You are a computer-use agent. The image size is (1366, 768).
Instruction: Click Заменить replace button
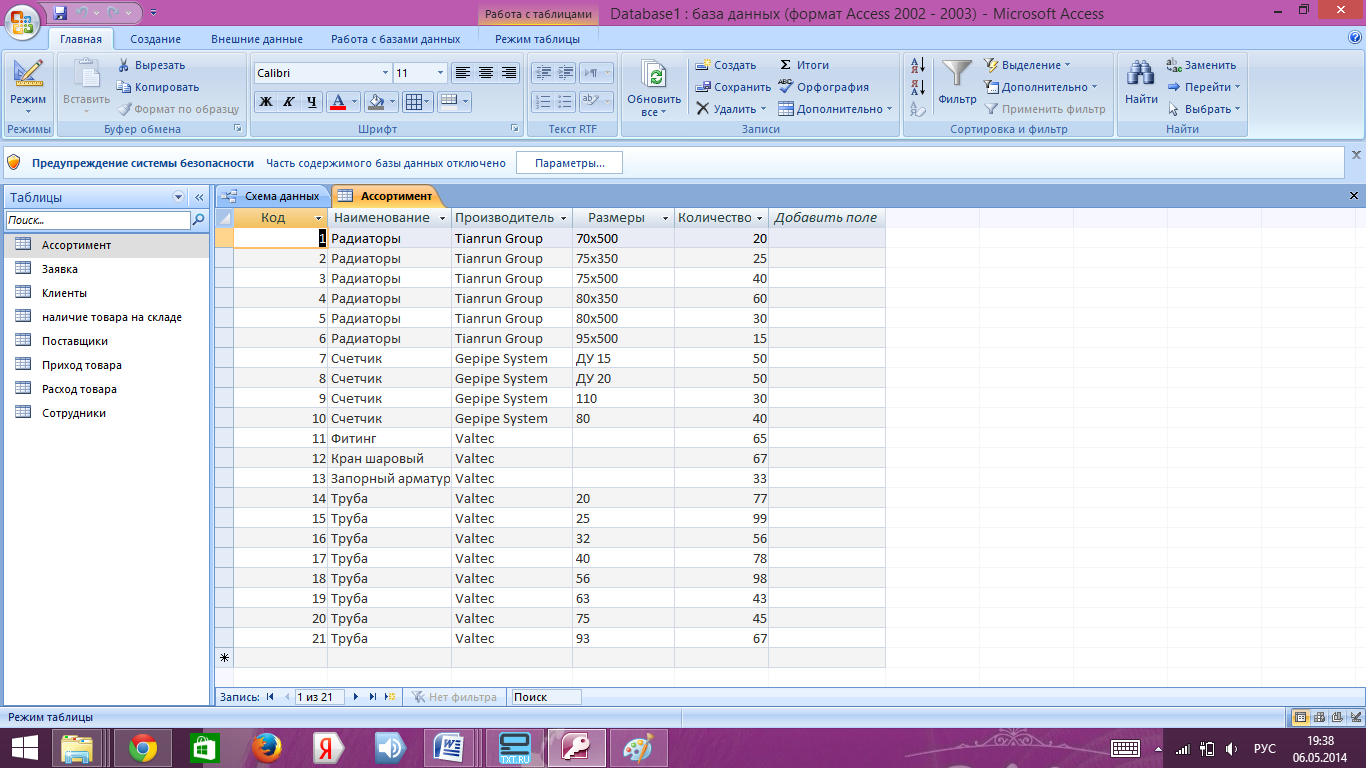(x=1201, y=65)
